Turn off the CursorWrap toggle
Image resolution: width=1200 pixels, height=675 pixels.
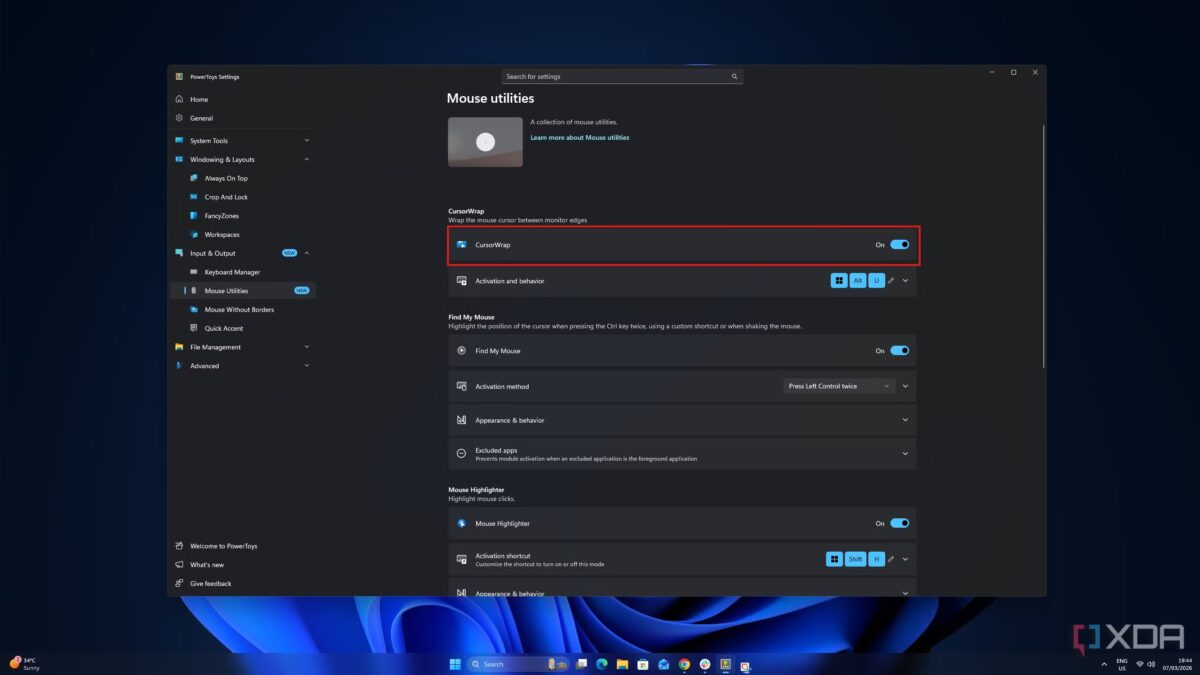pos(899,244)
